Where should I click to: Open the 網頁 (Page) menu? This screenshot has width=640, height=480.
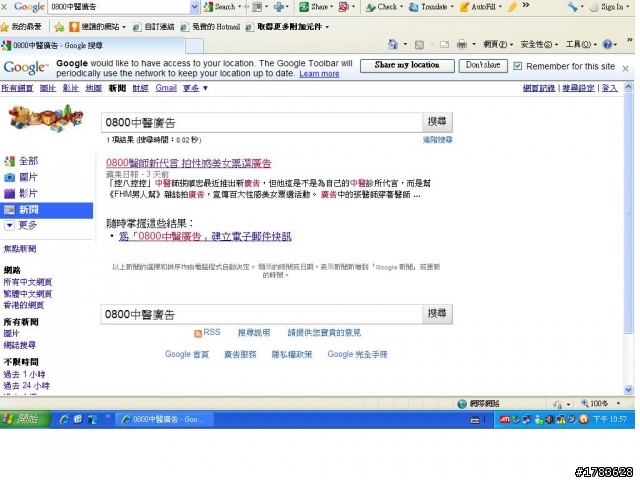click(x=498, y=44)
